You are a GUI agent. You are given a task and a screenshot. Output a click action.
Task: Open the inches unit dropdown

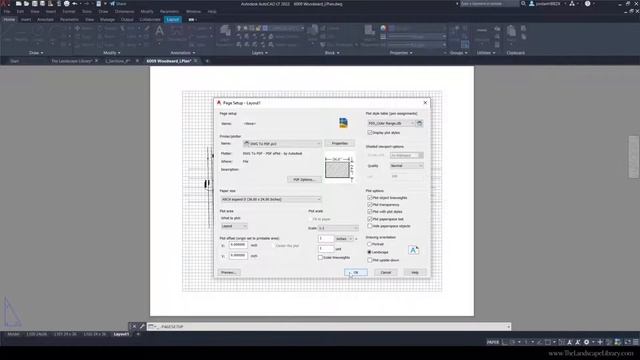click(x=344, y=239)
